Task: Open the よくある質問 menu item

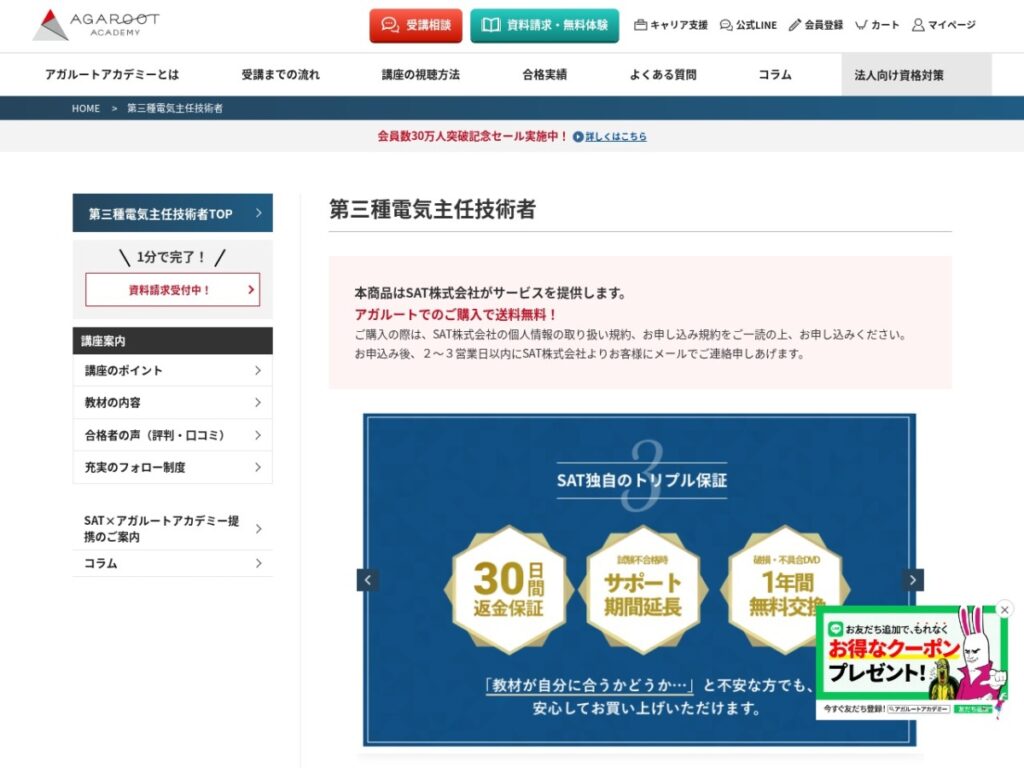Action: click(x=663, y=74)
